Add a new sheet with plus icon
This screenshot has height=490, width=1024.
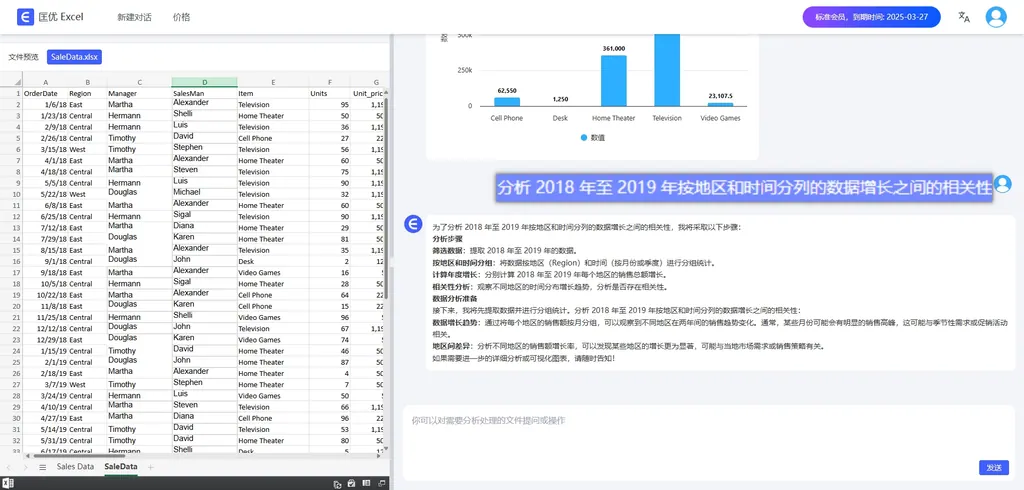click(x=151, y=467)
